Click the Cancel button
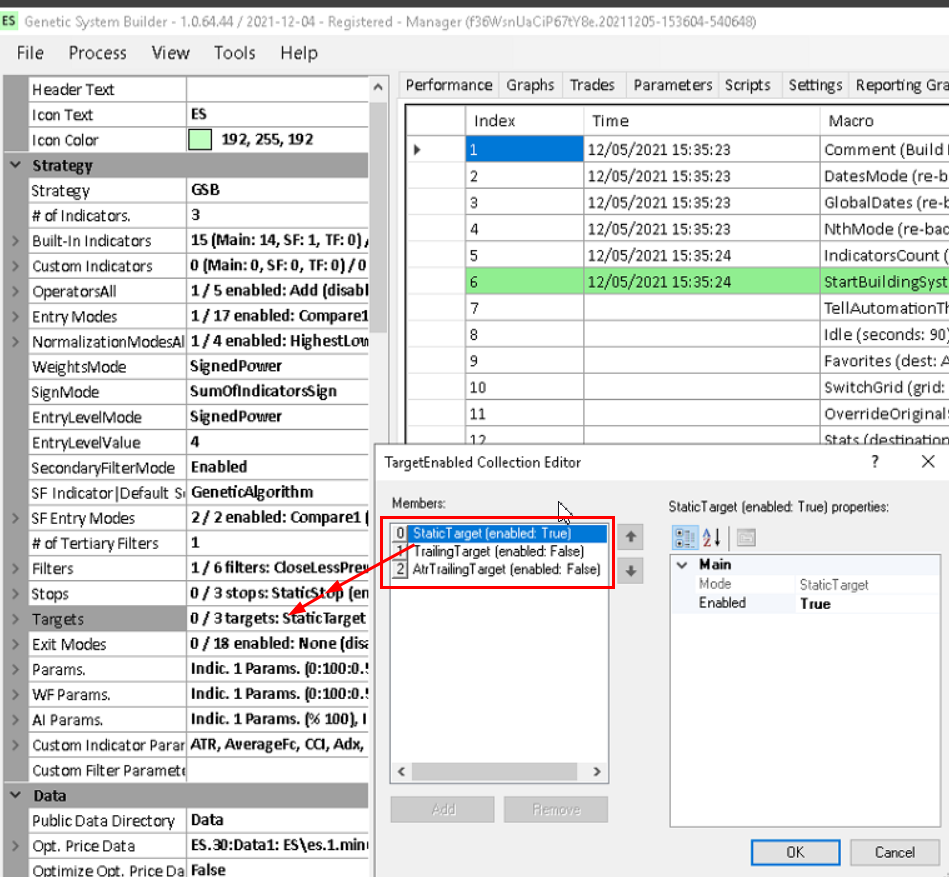Viewport: 949px width, 877px height. [x=894, y=852]
